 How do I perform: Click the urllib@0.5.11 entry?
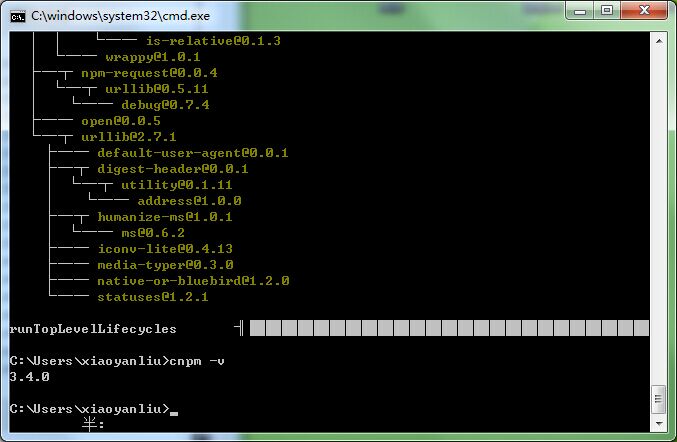pyautogui.click(x=157, y=89)
